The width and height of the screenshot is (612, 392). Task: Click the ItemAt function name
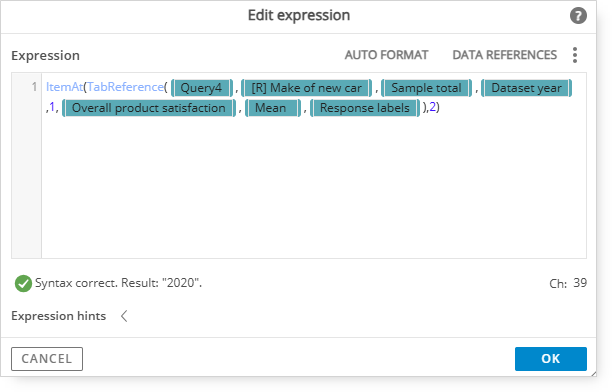[x=64, y=87]
